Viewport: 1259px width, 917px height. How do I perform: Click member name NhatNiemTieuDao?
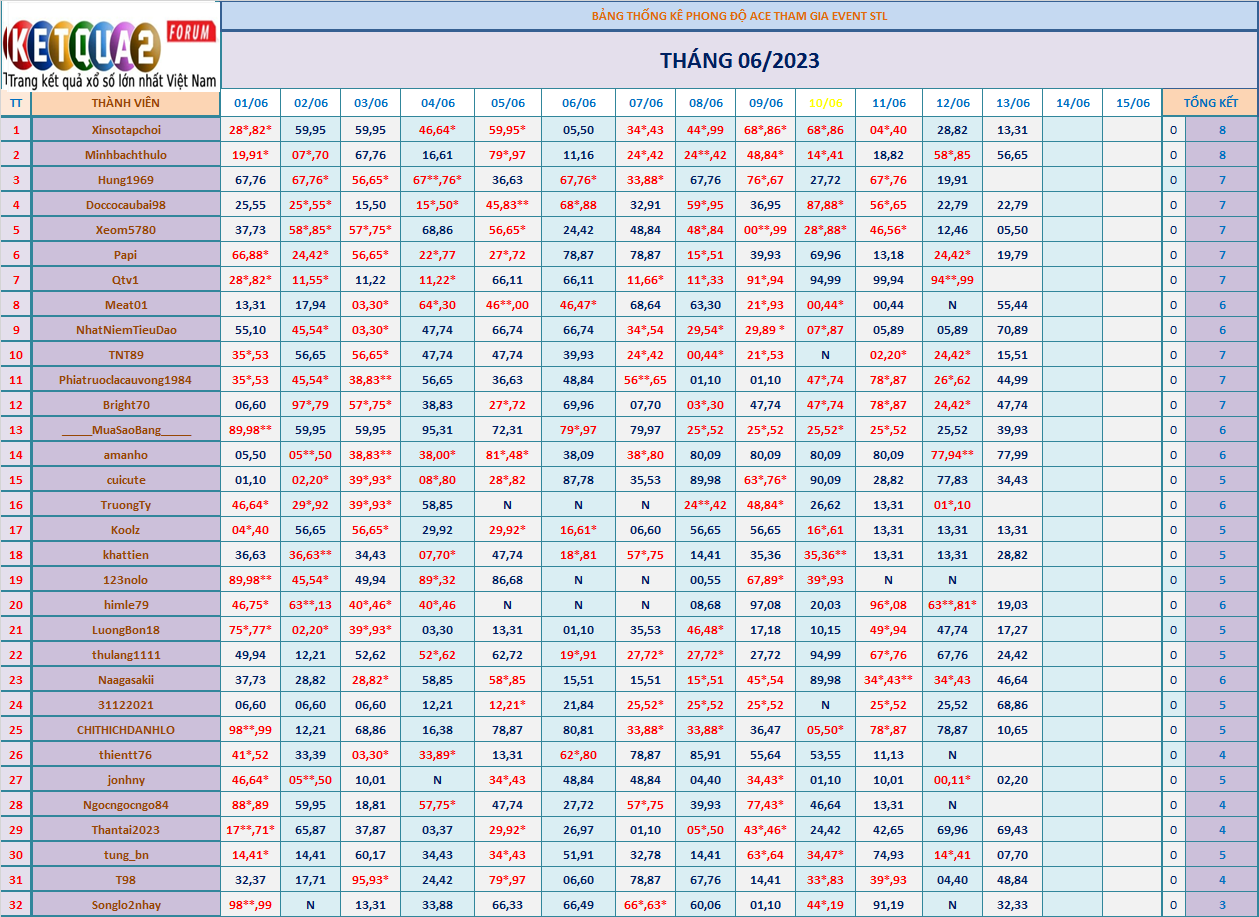coord(125,330)
